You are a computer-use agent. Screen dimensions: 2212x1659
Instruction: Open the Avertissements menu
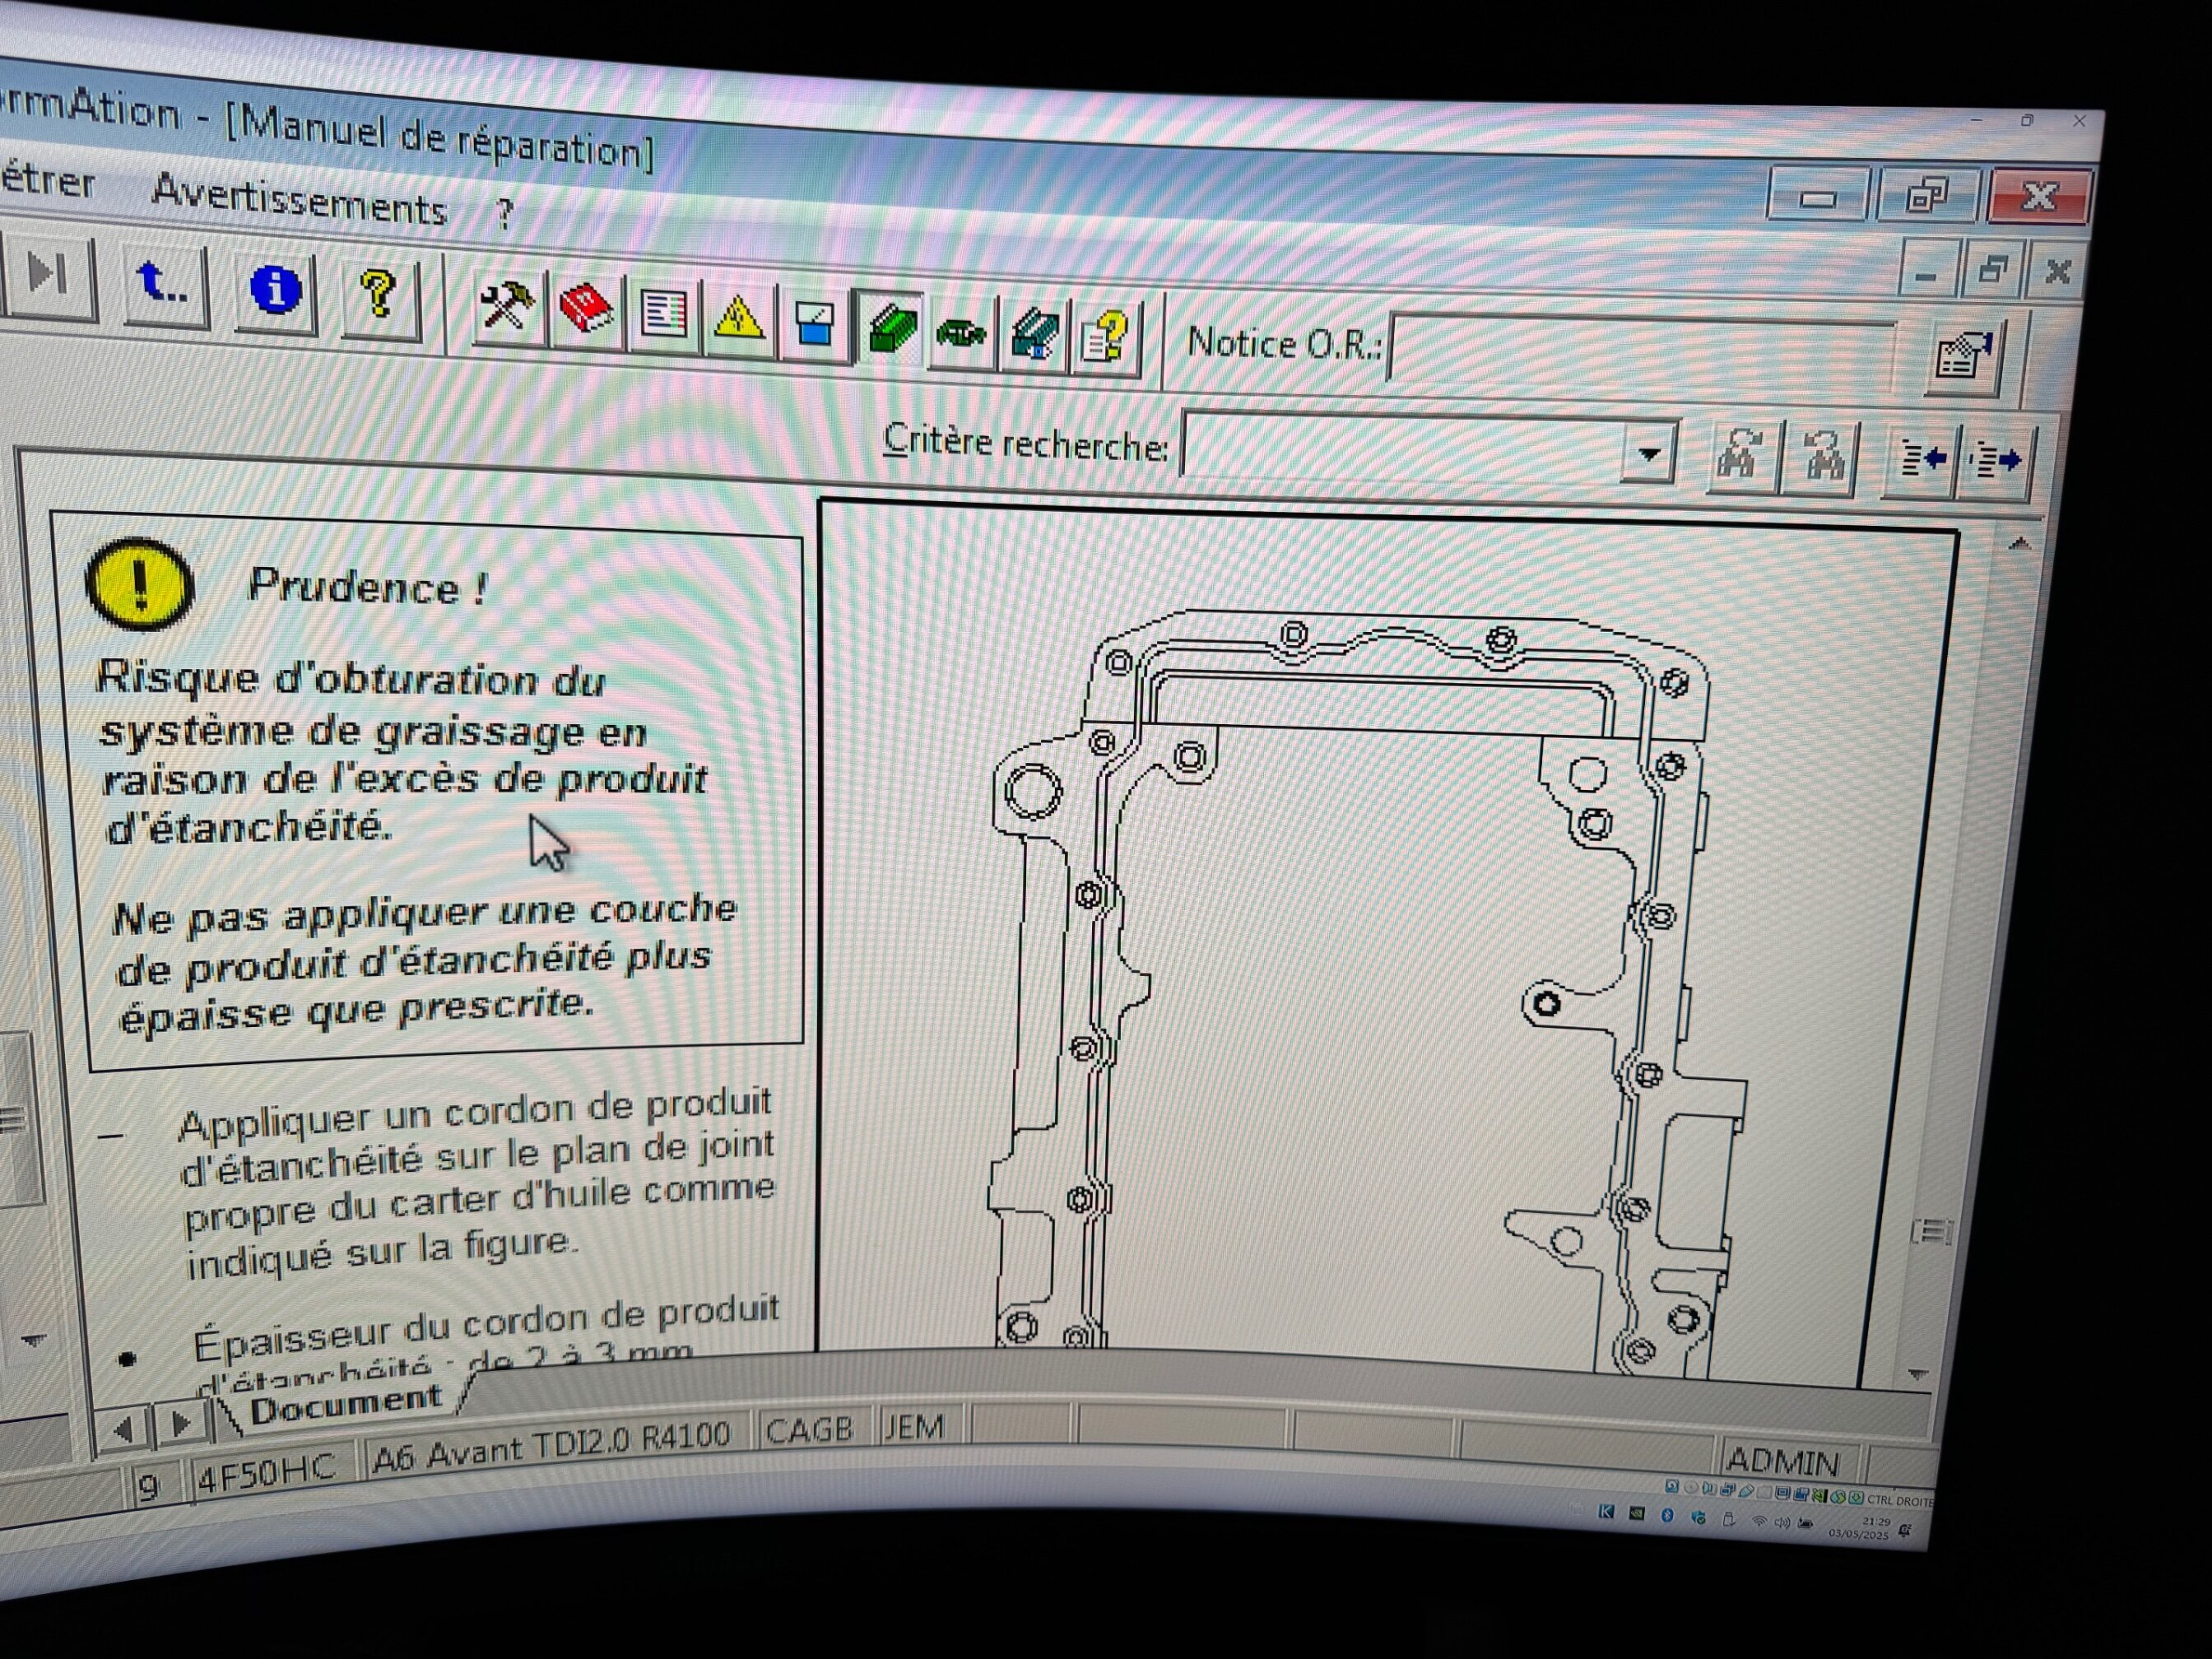pos(300,202)
